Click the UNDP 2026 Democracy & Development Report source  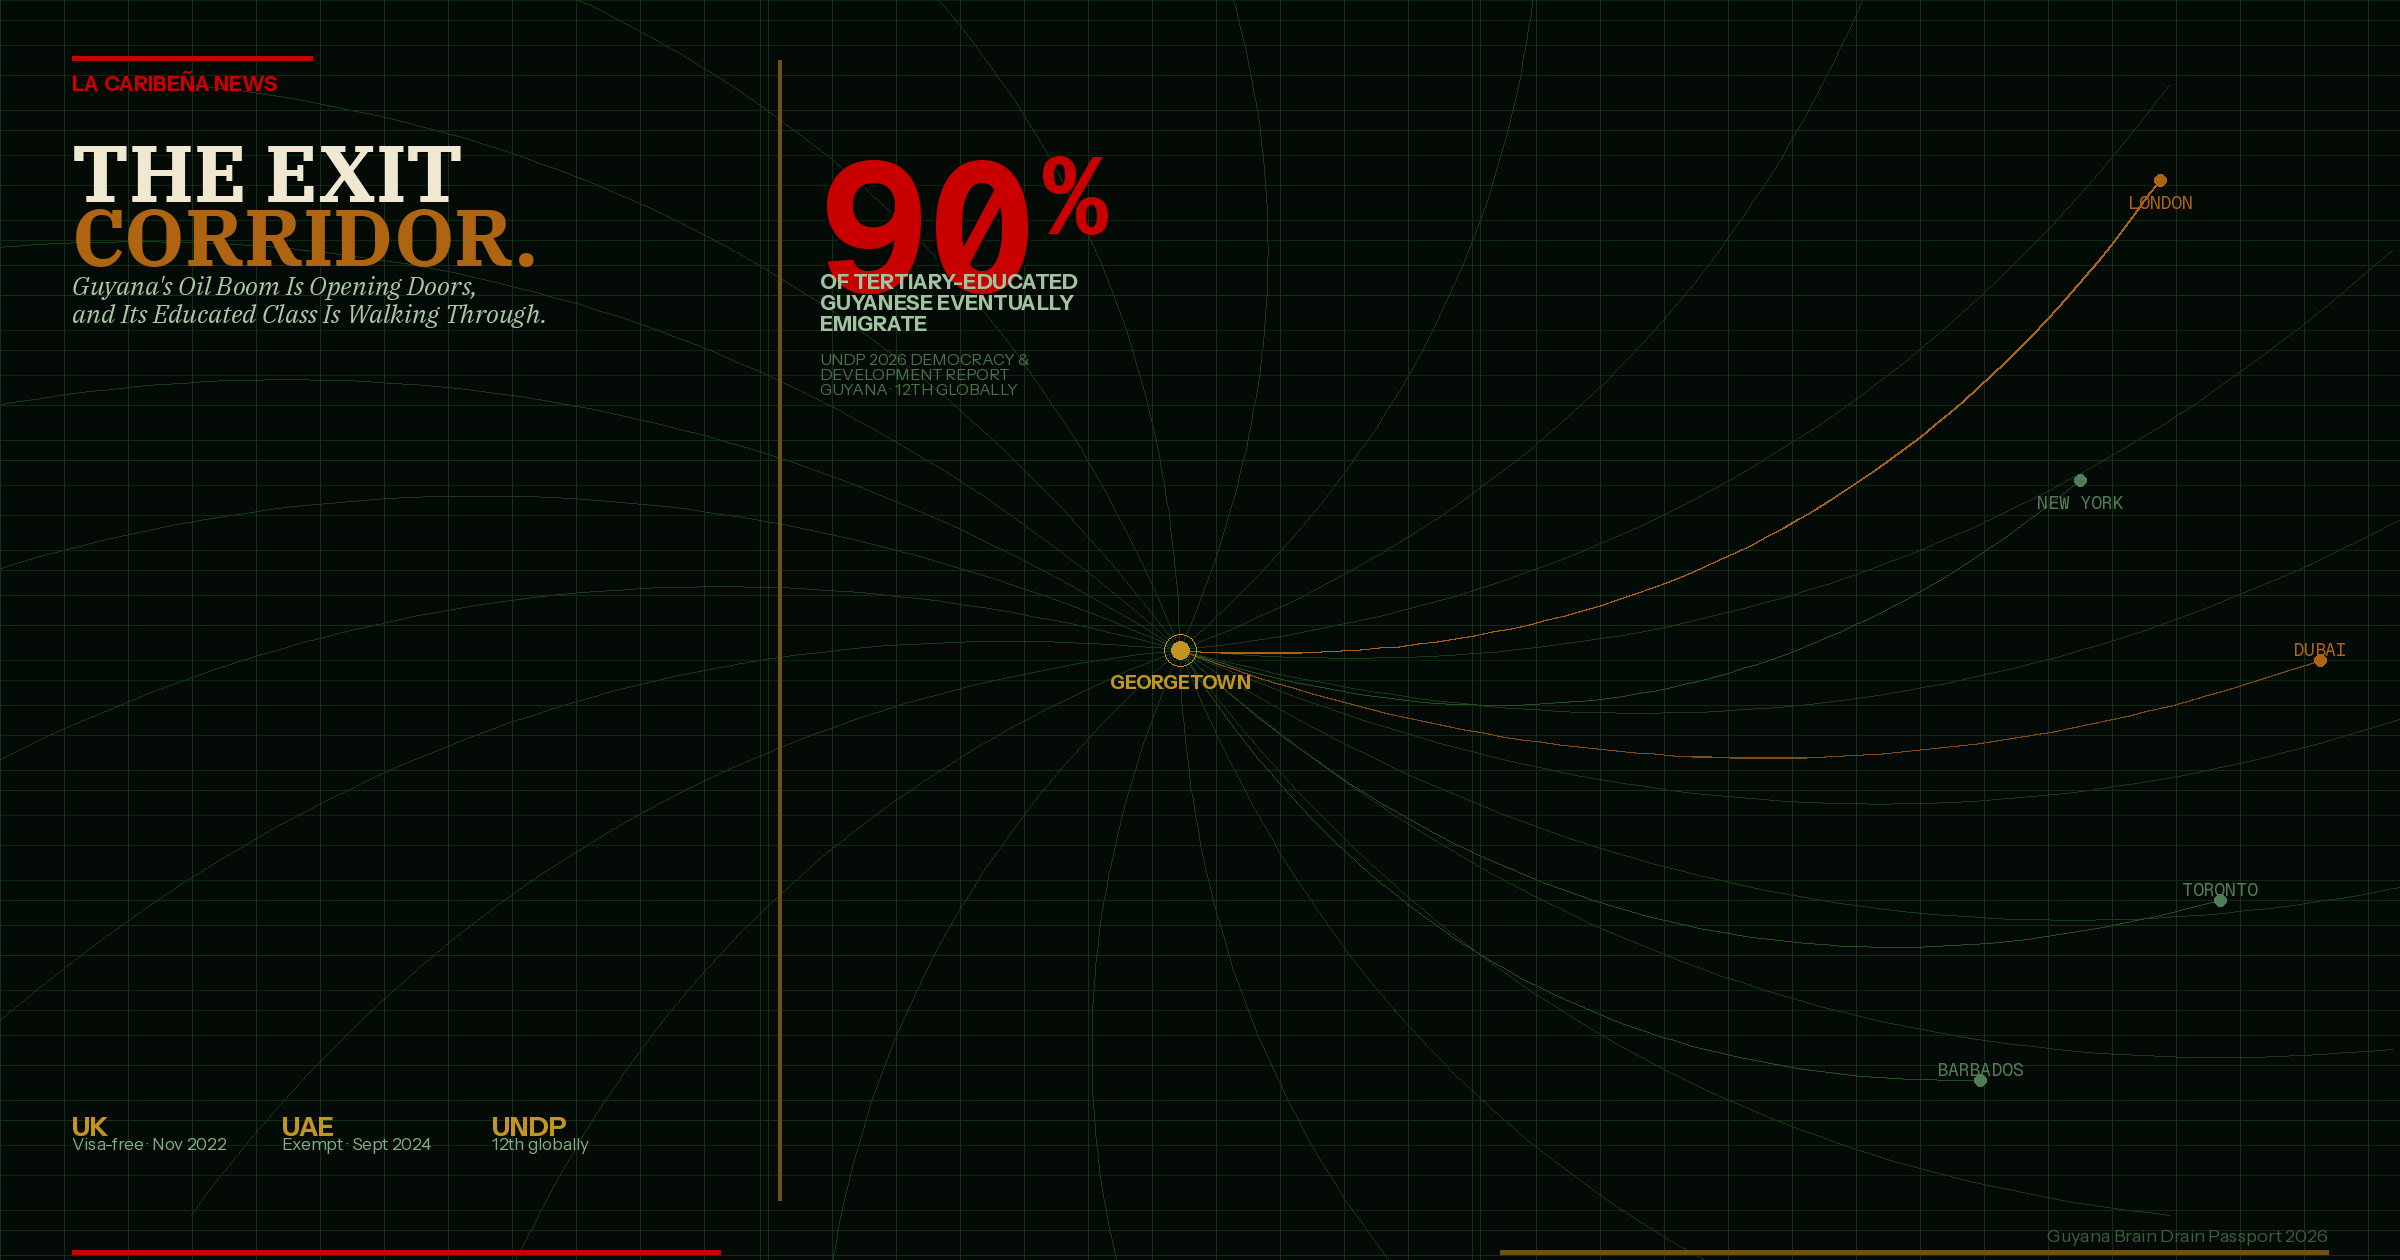pos(924,375)
